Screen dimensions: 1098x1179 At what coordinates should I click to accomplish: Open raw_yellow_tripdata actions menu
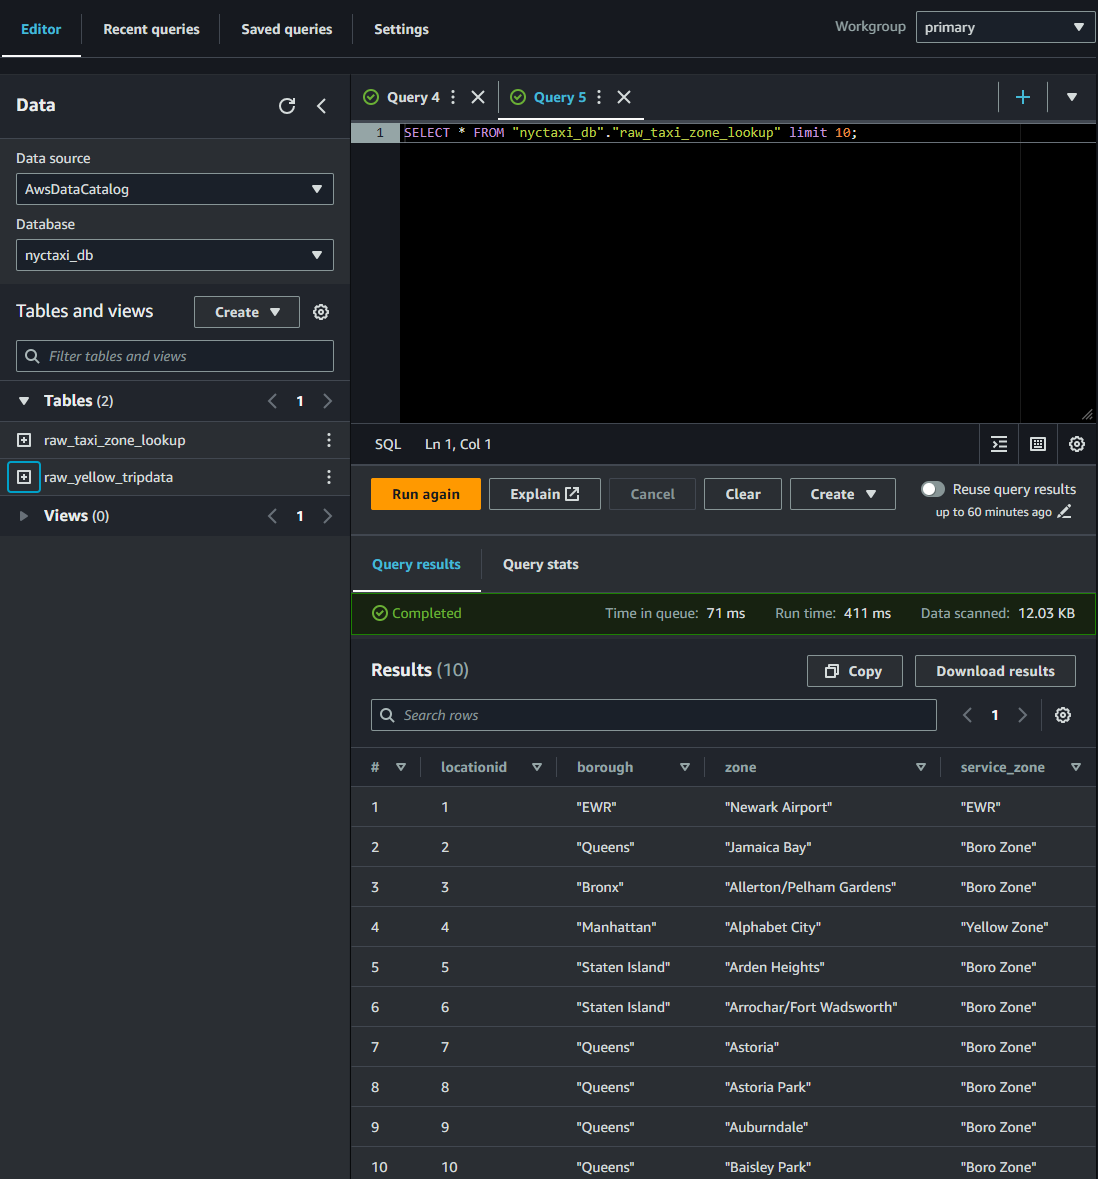[x=329, y=477]
